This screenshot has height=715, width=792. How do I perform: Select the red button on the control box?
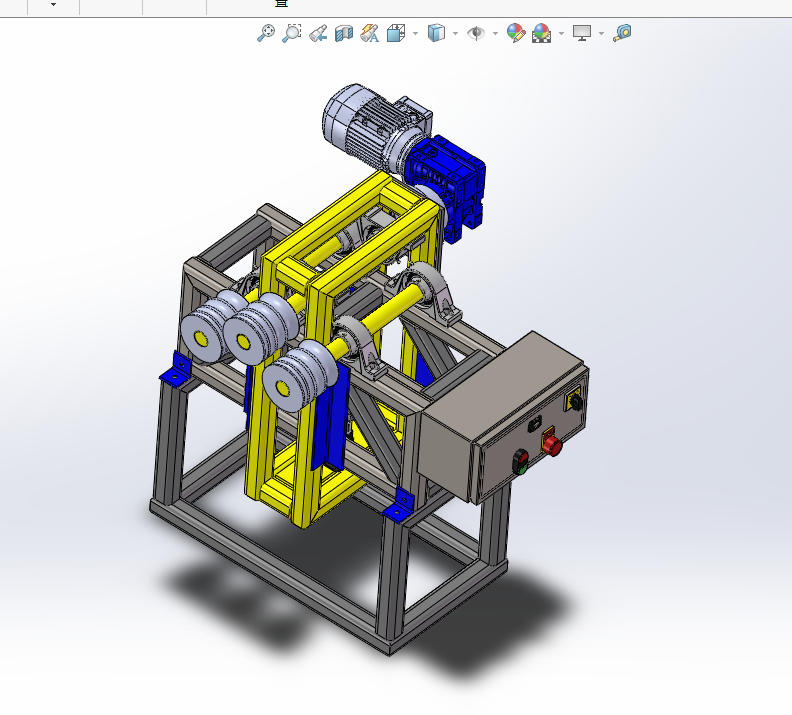pyautogui.click(x=551, y=445)
